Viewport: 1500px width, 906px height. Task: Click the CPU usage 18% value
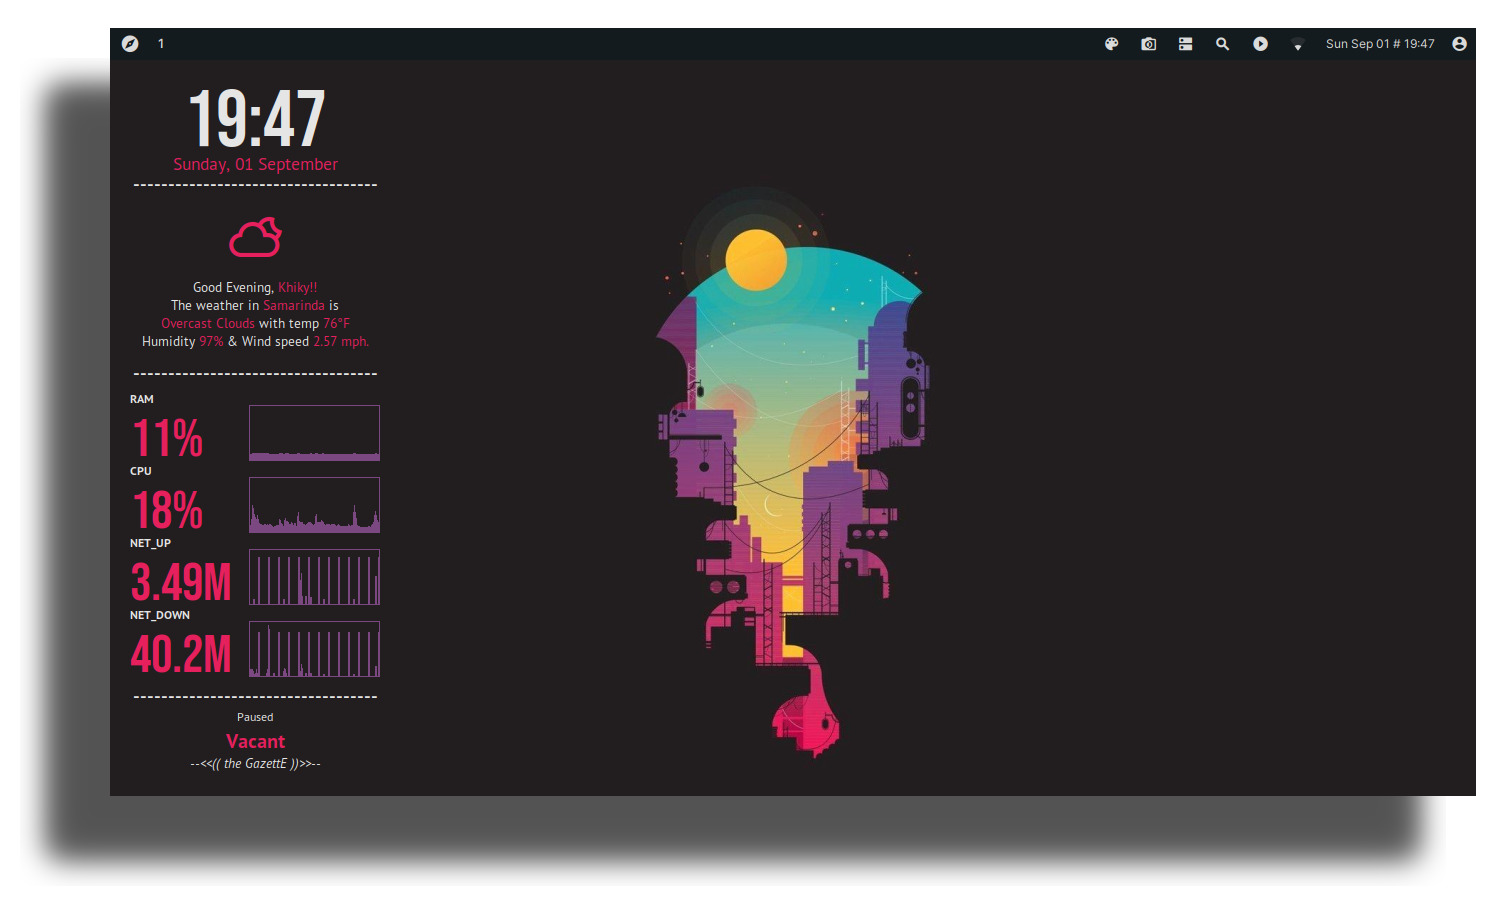point(168,511)
